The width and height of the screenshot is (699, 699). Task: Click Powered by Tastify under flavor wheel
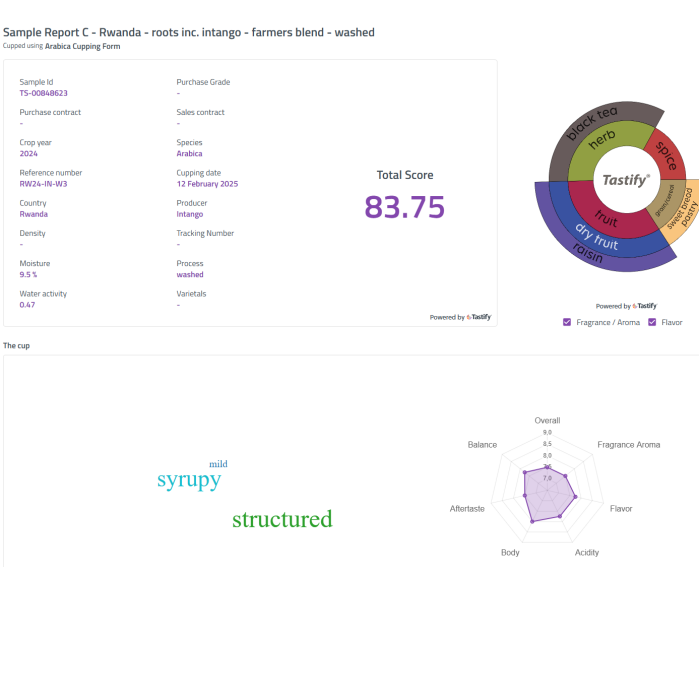pos(626,306)
